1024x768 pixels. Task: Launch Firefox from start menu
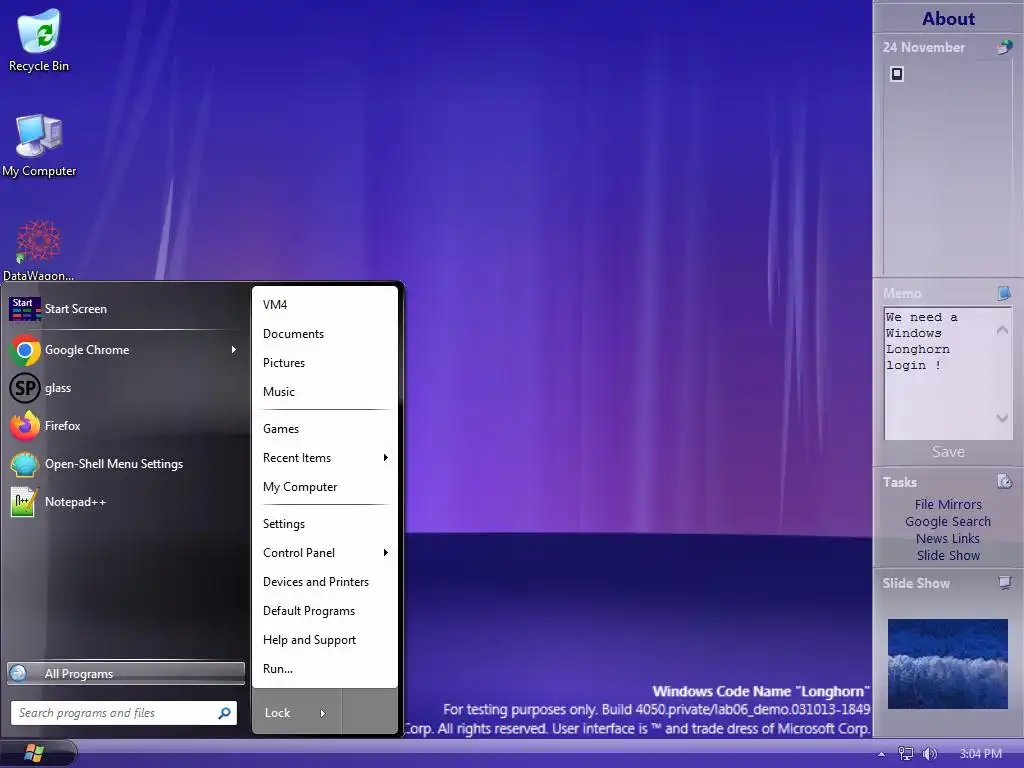point(124,426)
